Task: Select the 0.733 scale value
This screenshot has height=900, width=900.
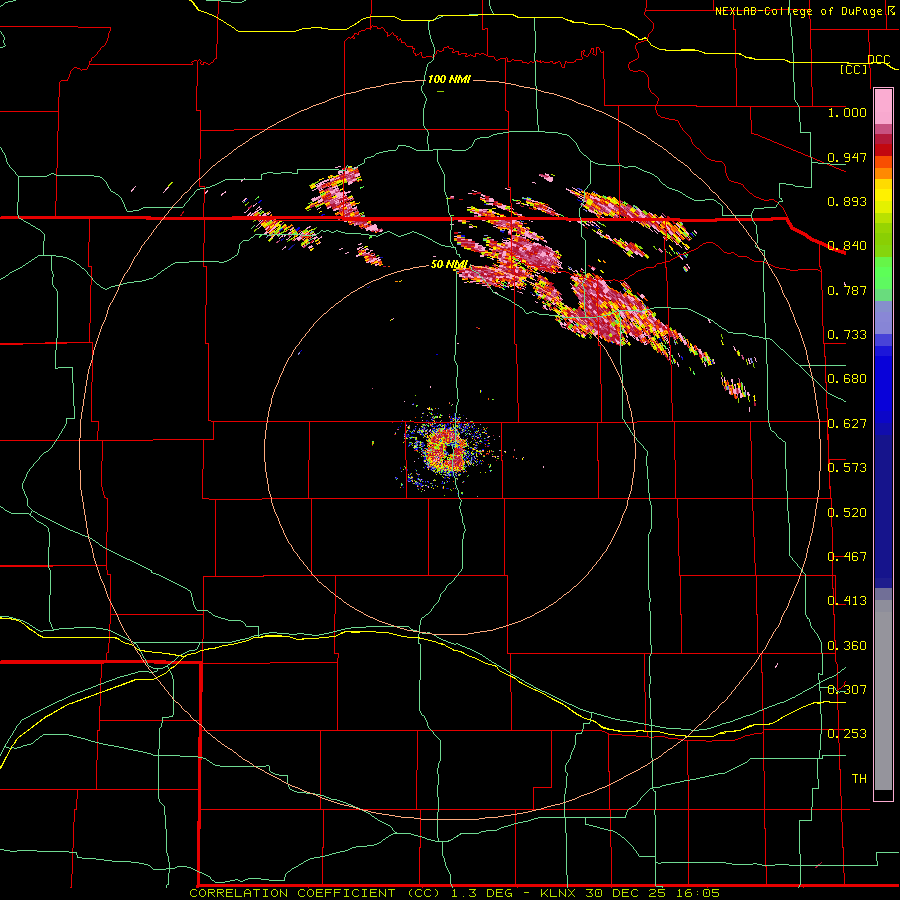Action: click(x=847, y=335)
